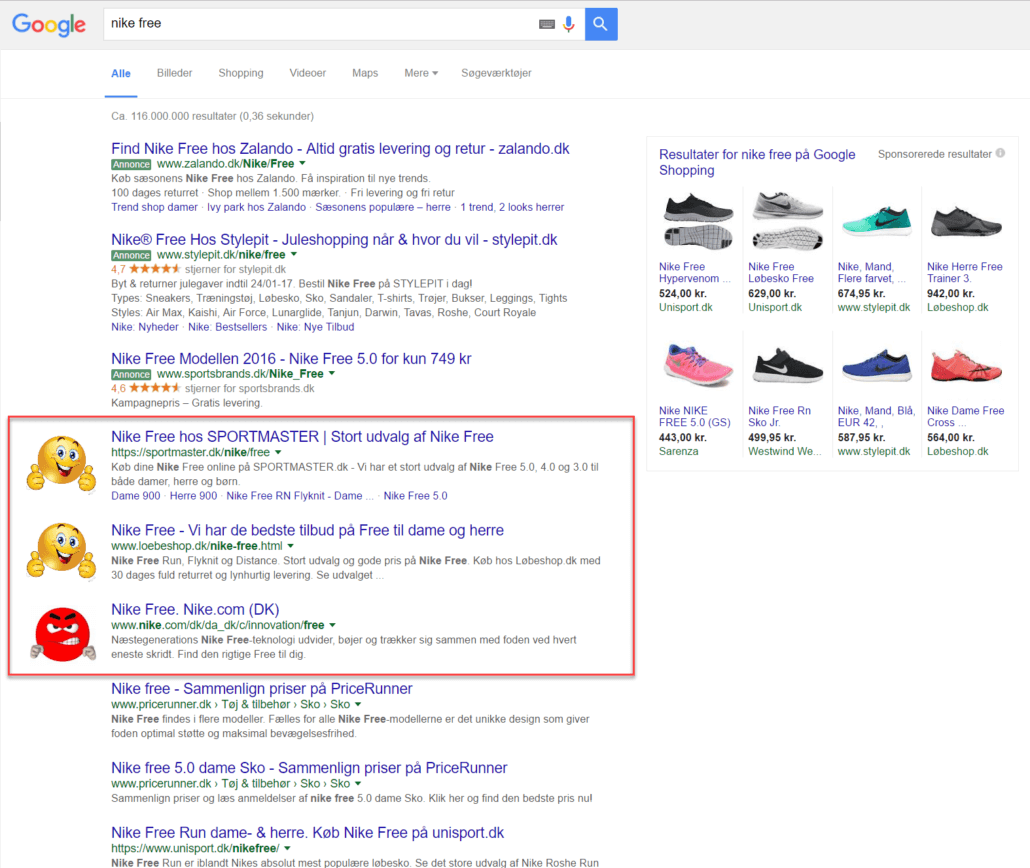Click the 629,00 kr. price
The height and width of the screenshot is (868, 1030).
[x=772, y=294]
